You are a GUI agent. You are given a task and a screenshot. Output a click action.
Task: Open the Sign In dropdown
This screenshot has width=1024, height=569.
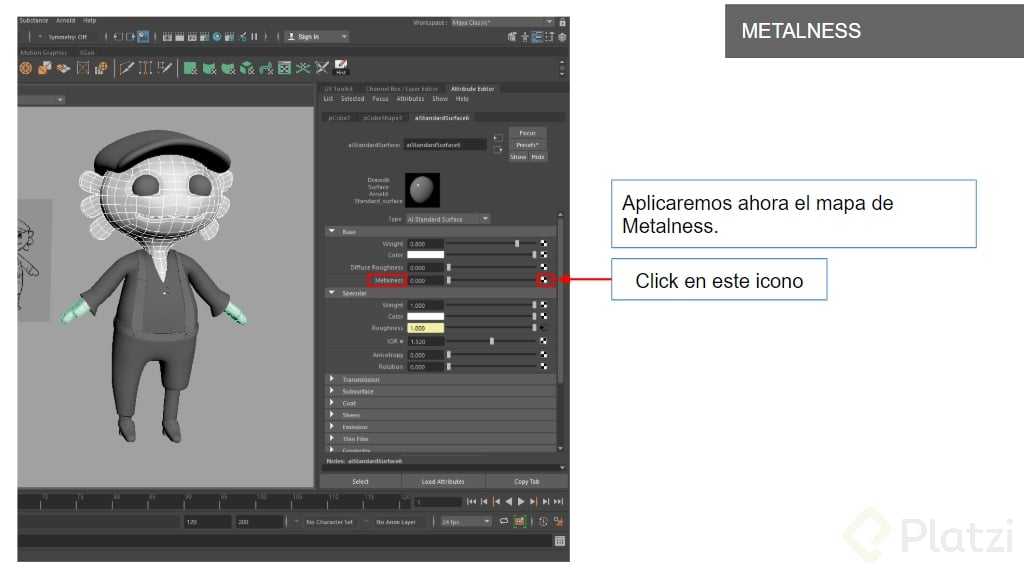point(317,37)
